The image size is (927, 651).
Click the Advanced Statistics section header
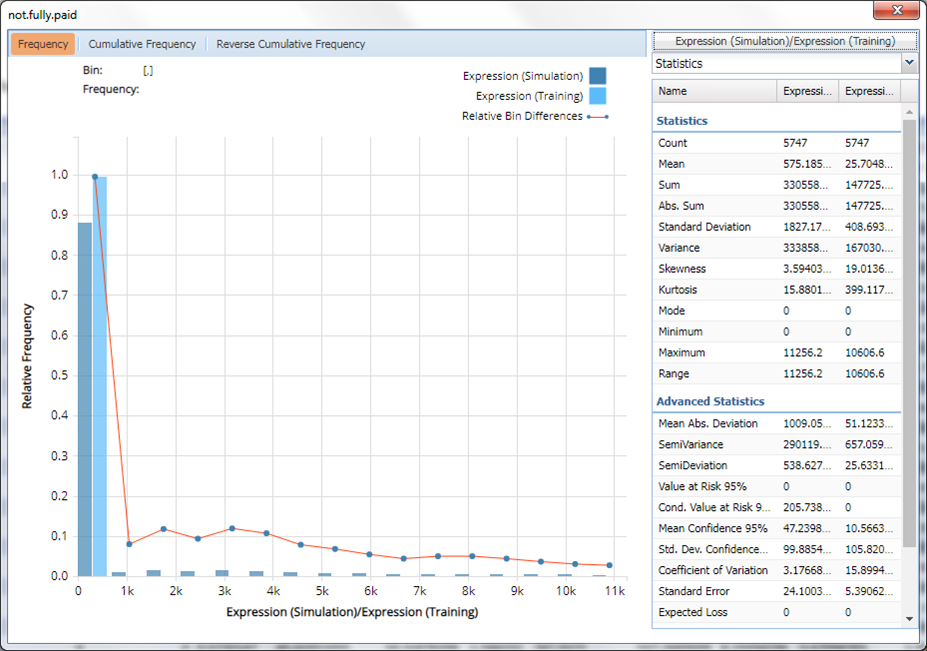pos(710,401)
